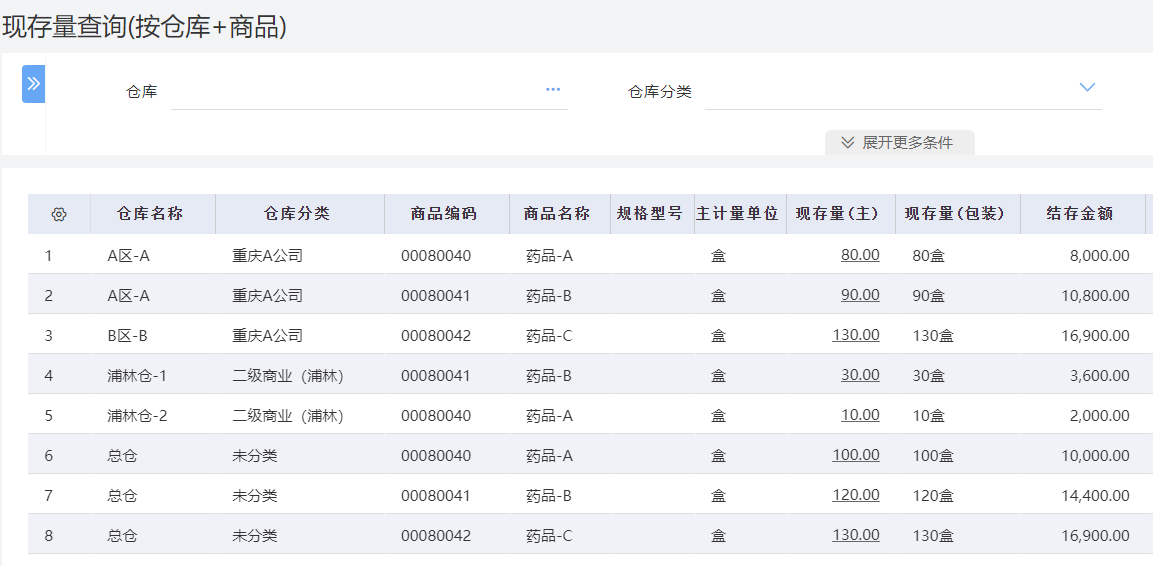Select the 药品-C cell in row 8

pos(549,535)
